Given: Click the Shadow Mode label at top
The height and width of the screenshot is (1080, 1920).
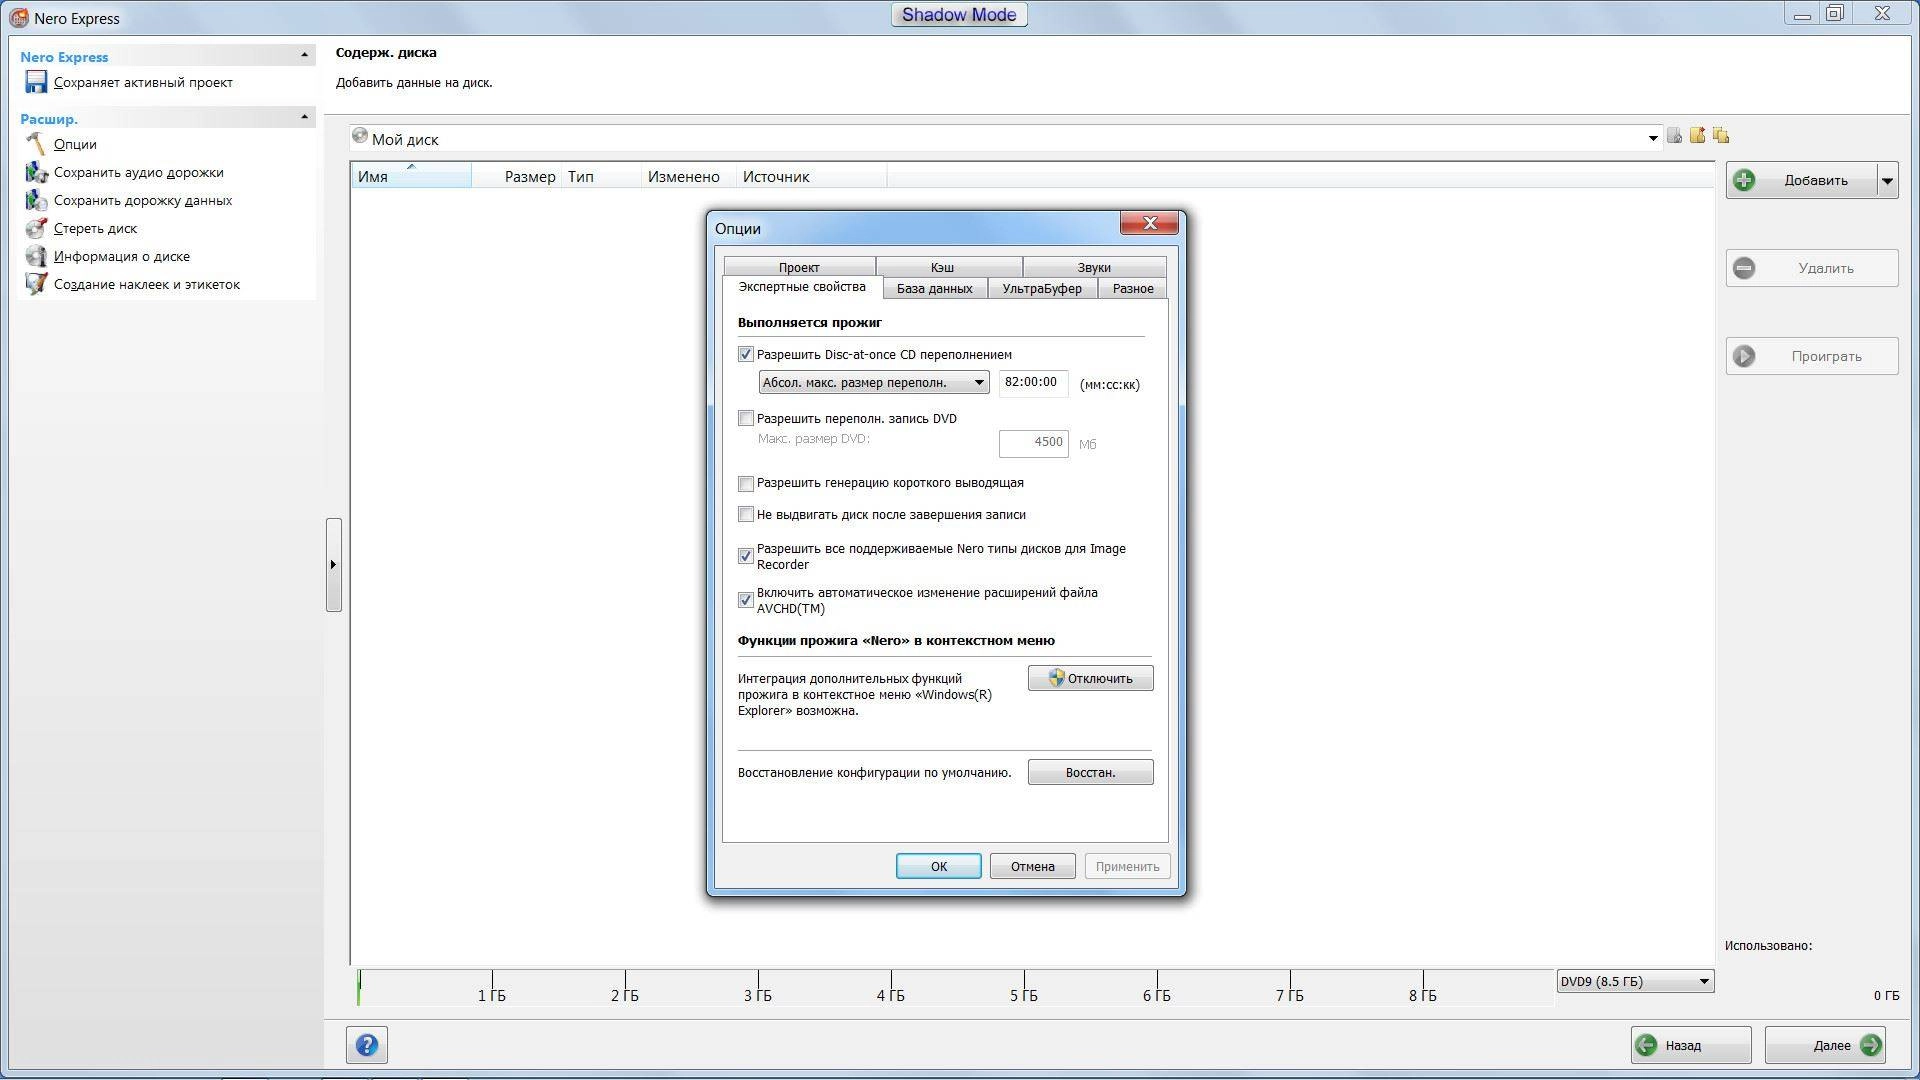Looking at the screenshot, I should coord(959,15).
